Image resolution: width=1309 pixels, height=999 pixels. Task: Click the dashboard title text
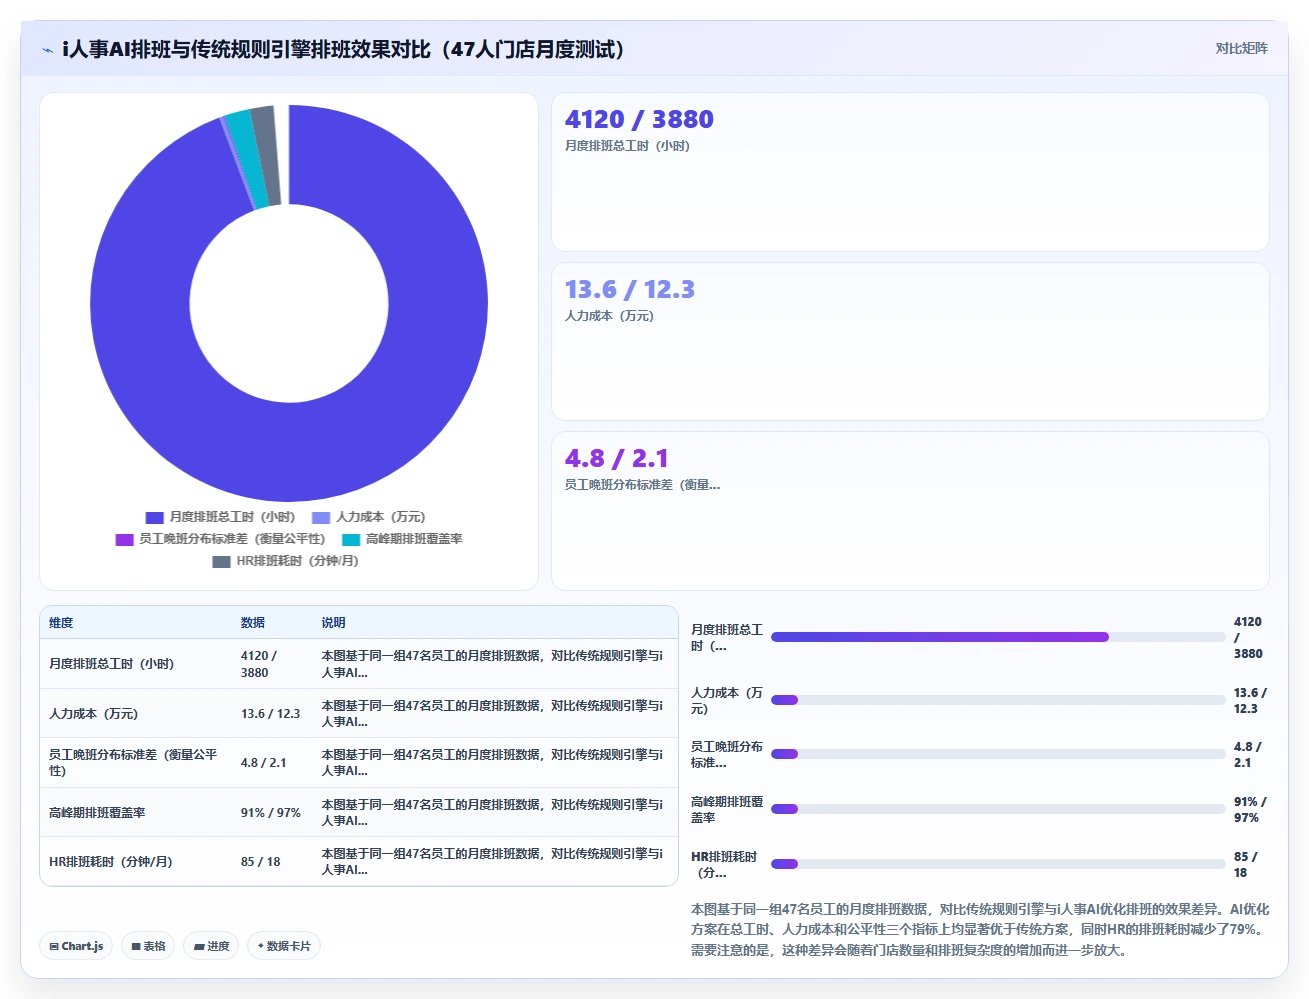coord(343,49)
